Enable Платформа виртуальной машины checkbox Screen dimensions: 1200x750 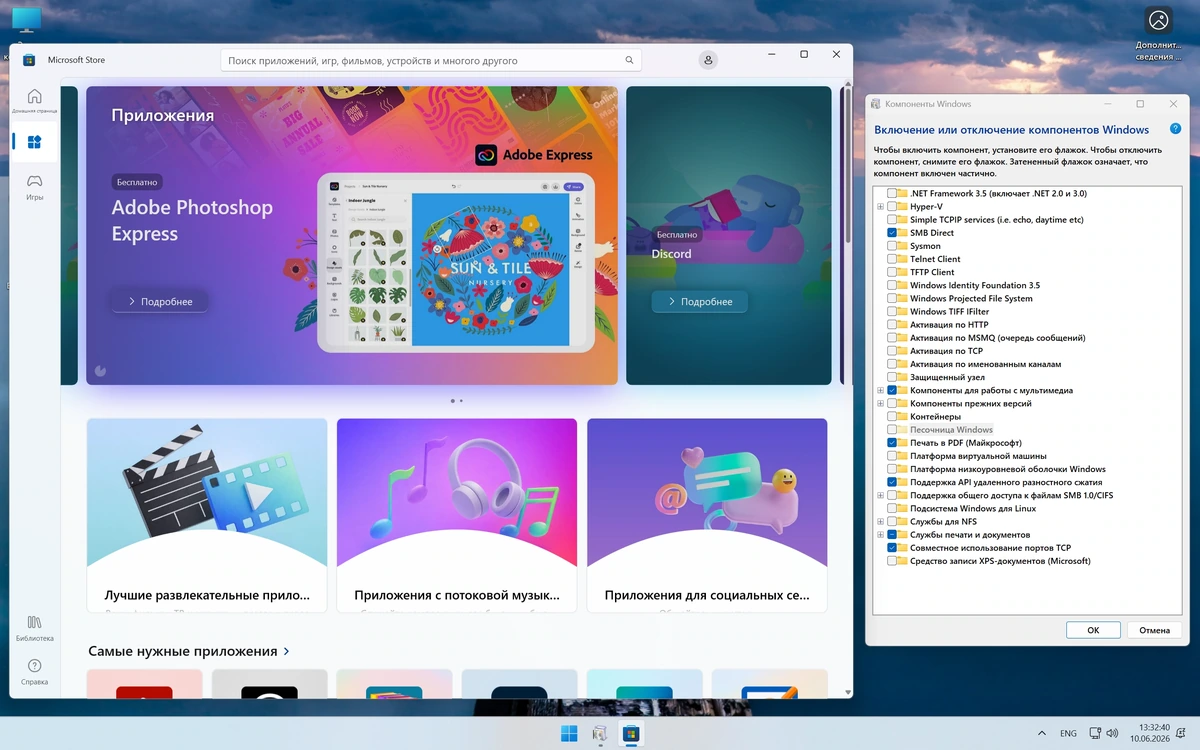pyautogui.click(x=892, y=456)
